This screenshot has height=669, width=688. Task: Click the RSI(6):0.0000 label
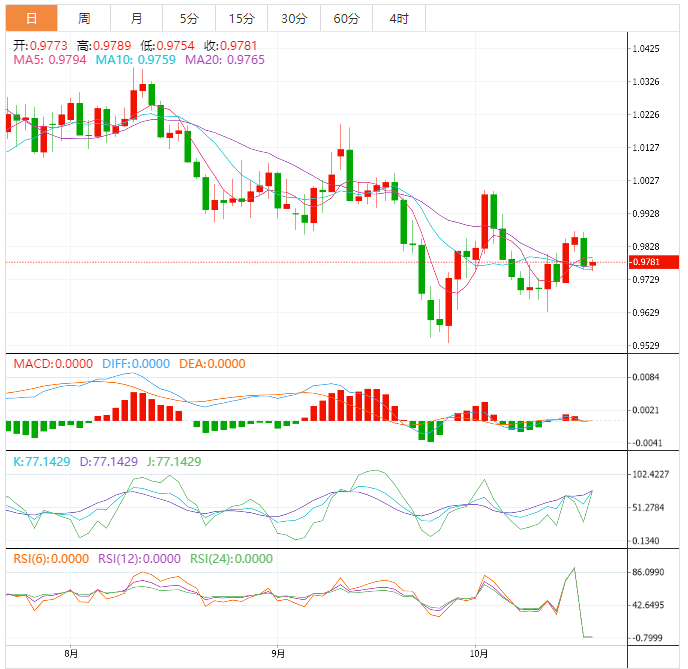pyautogui.click(x=51, y=559)
